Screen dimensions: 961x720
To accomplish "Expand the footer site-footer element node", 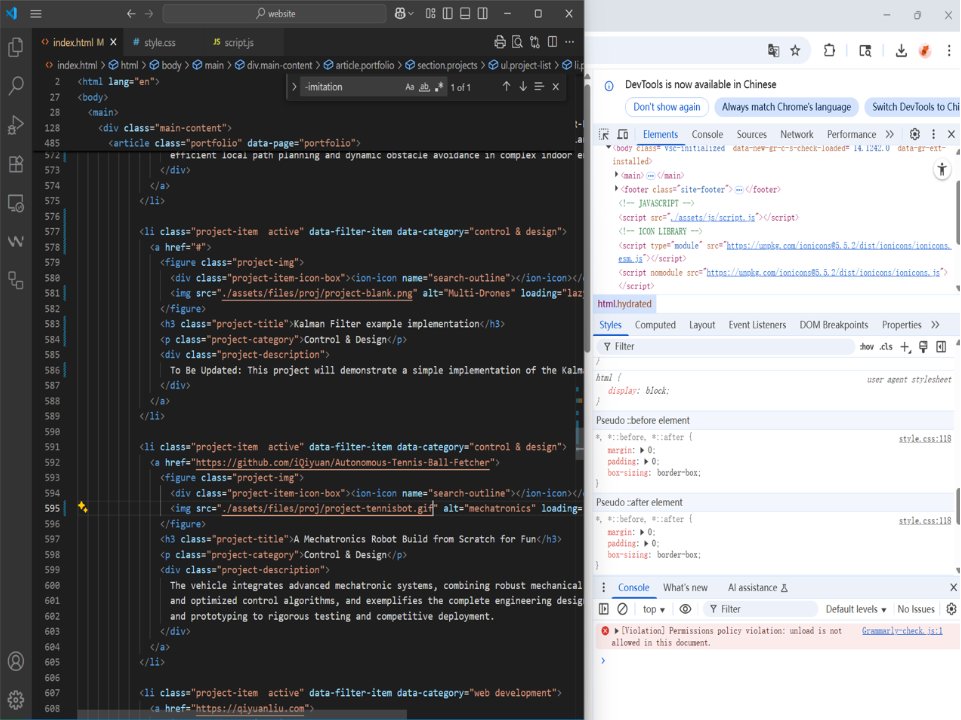I will click(617, 189).
